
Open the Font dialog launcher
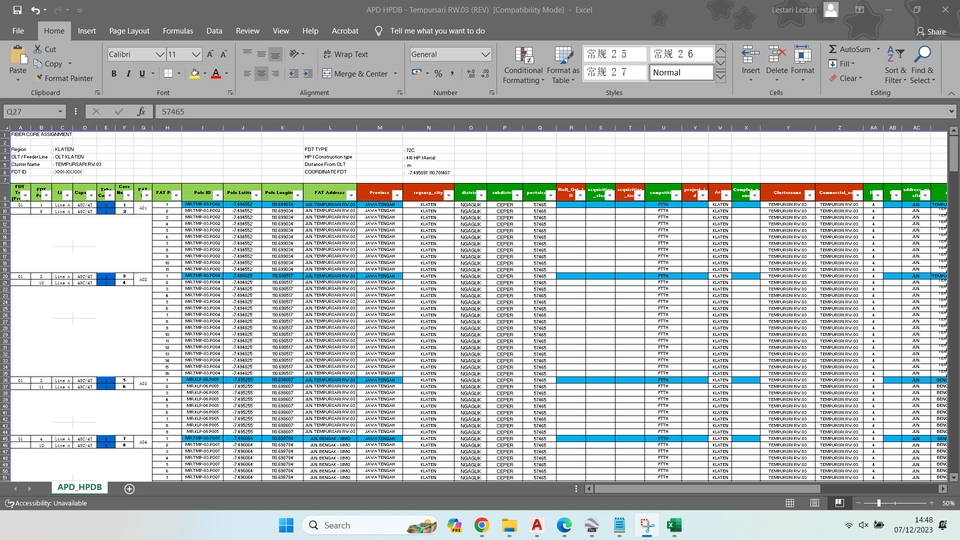tap(230, 92)
